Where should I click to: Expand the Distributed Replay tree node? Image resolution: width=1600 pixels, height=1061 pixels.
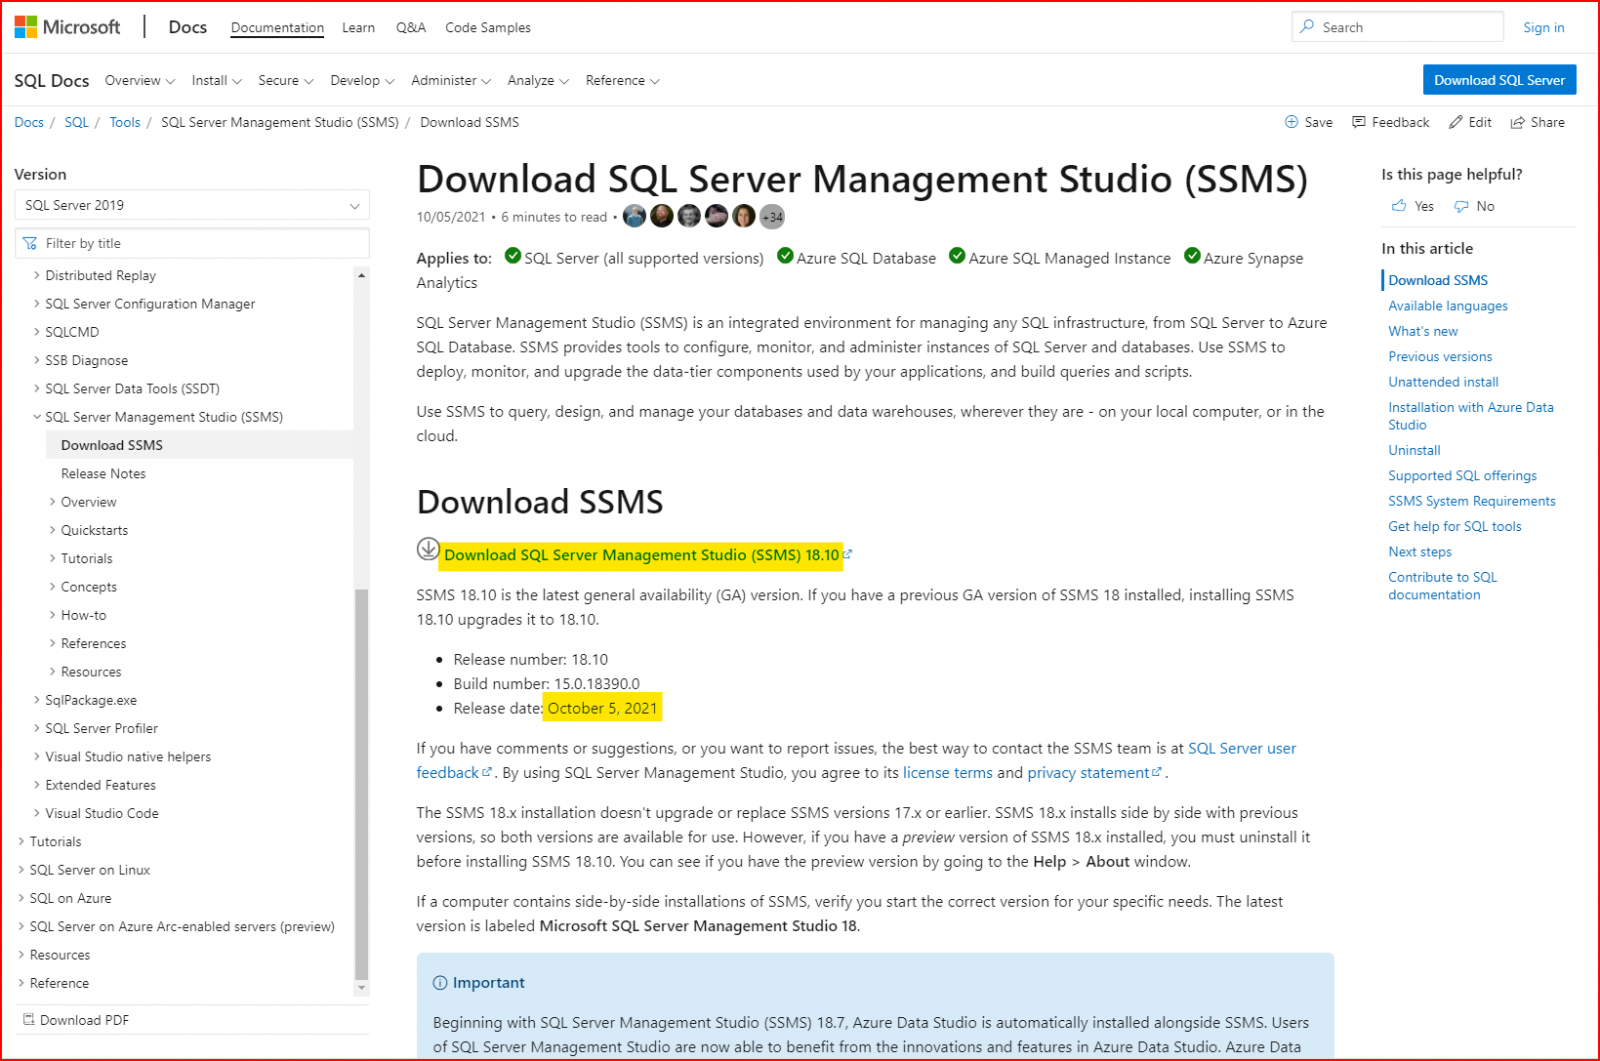[x=37, y=275]
